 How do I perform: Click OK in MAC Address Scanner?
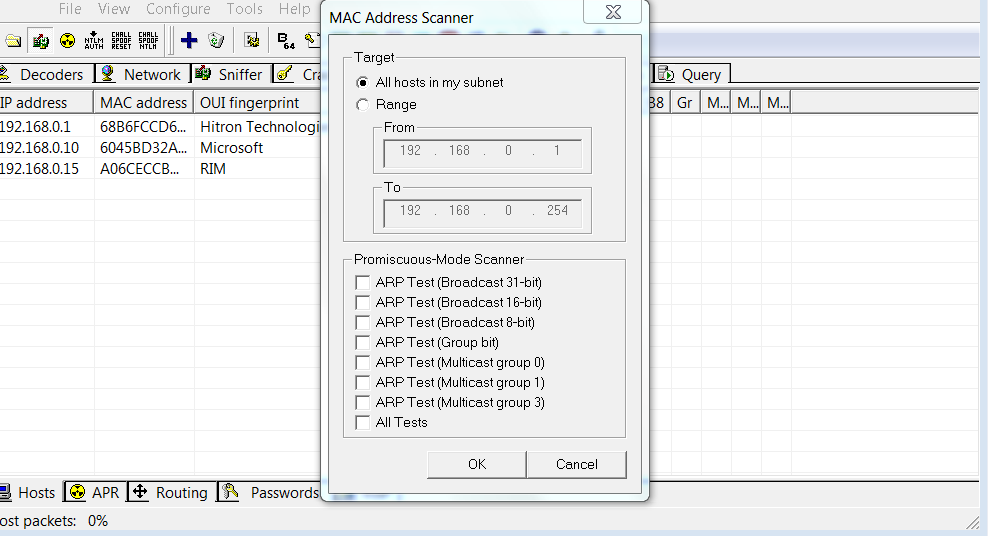(476, 464)
